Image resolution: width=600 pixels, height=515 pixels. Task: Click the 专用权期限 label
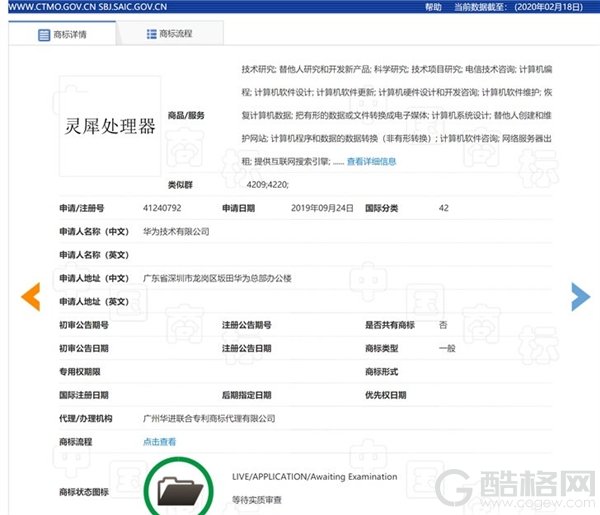(x=80, y=372)
